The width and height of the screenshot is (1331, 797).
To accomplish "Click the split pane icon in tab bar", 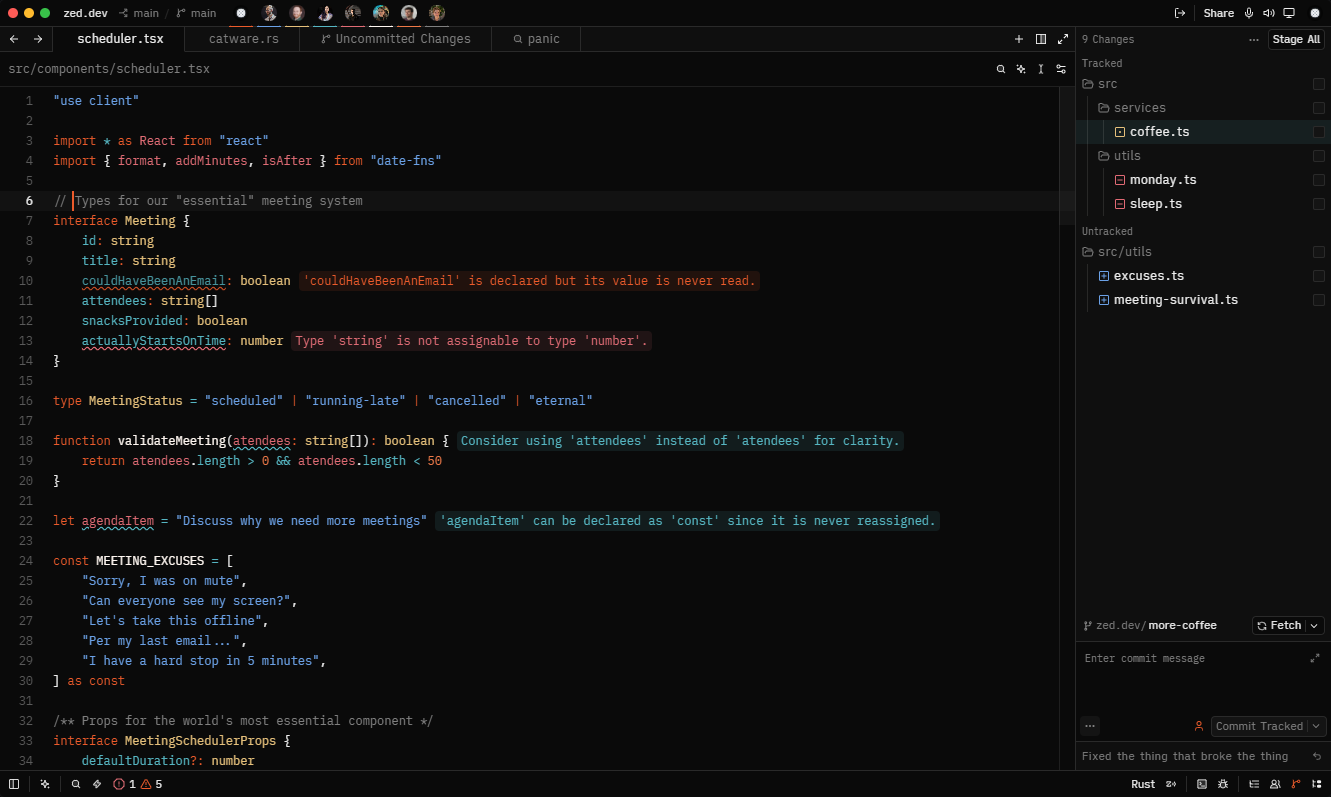I will coord(1041,39).
